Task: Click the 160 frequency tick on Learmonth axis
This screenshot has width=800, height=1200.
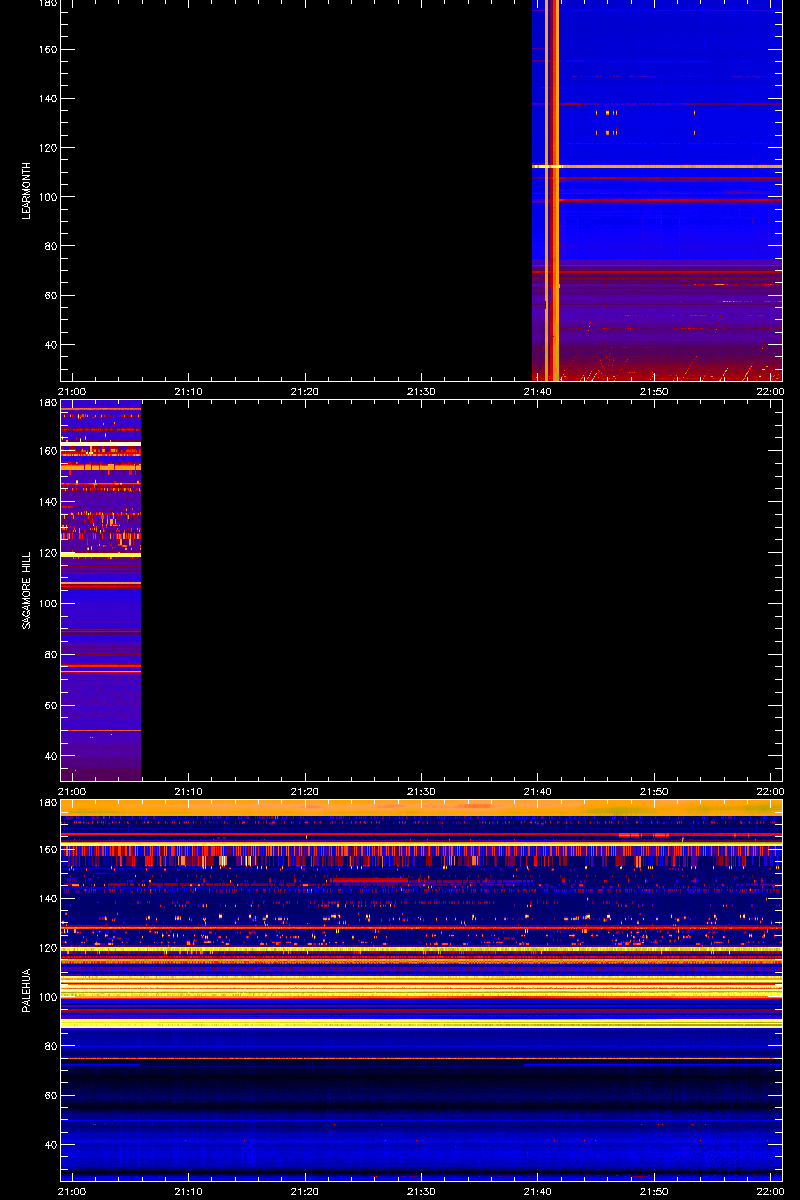Action: (48, 50)
